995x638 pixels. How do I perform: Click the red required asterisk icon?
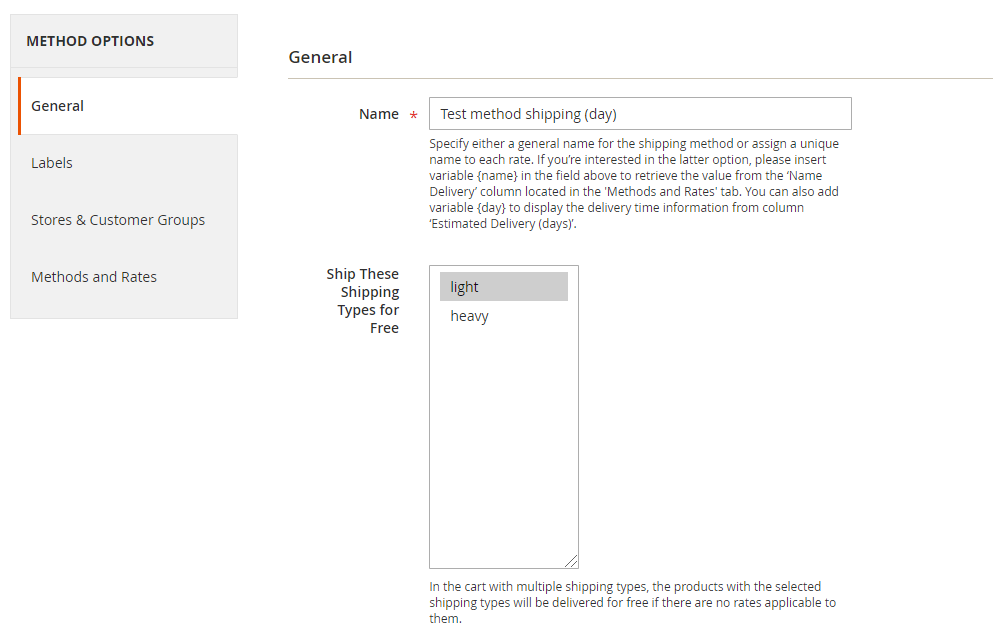coord(413,116)
